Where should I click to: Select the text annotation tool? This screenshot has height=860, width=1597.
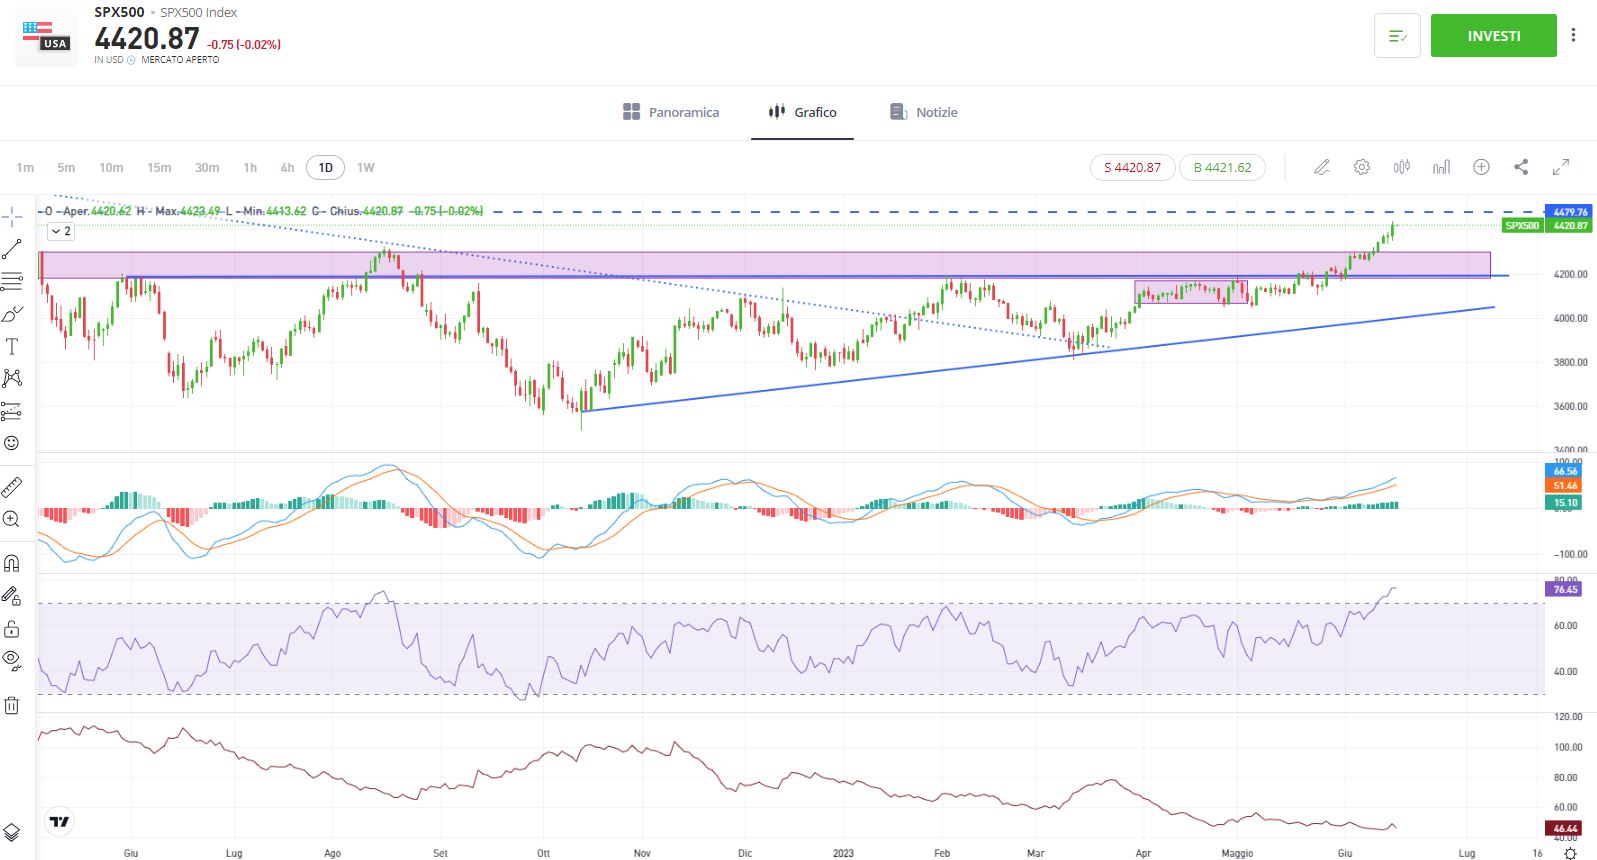(12, 346)
